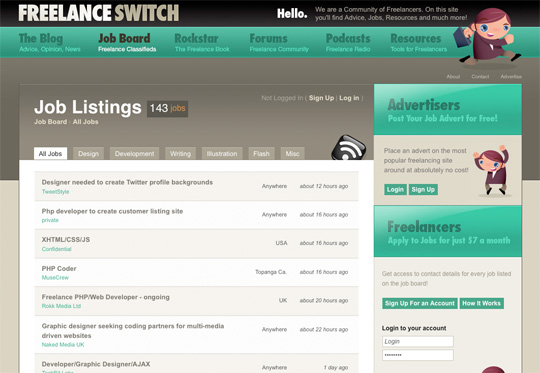Open The Blog navigation item
This screenshot has width=540, height=373.
pyautogui.click(x=50, y=43)
